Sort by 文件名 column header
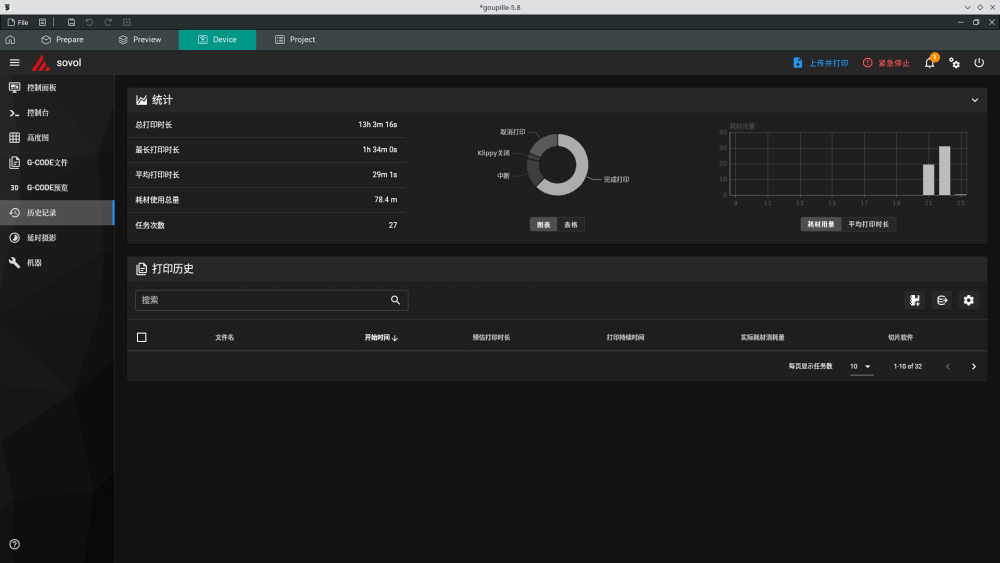This screenshot has width=1000, height=563. point(224,337)
